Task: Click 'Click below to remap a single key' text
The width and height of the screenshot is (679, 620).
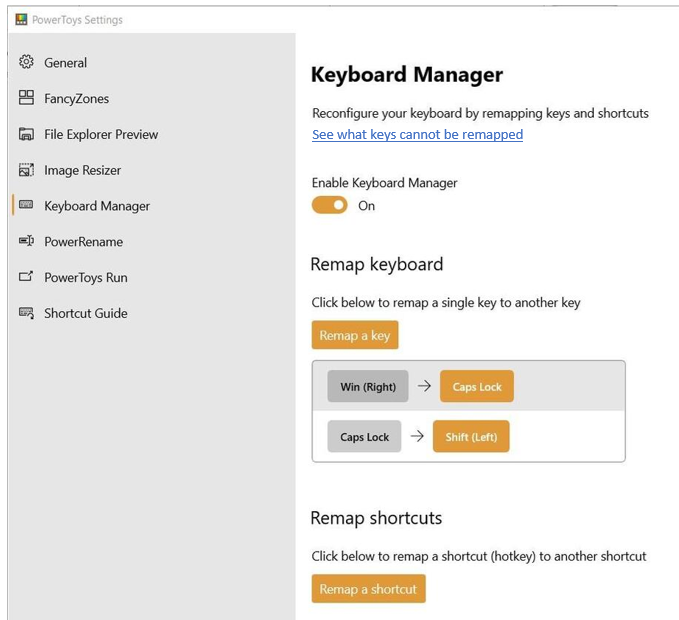Action: pos(446,303)
